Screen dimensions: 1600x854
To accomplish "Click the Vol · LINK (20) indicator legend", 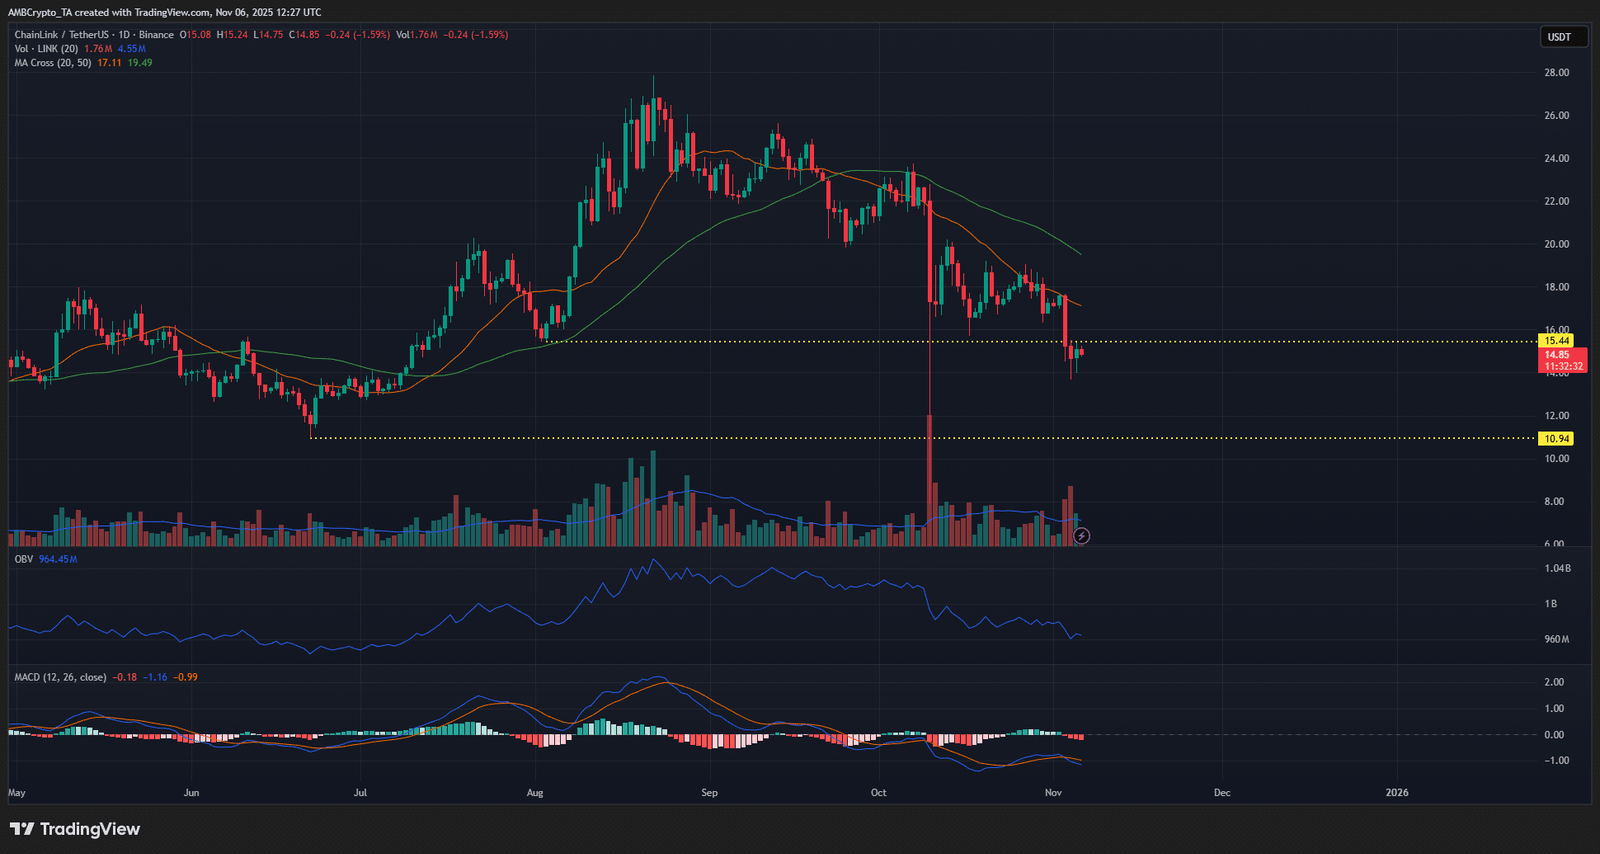I will pos(46,49).
